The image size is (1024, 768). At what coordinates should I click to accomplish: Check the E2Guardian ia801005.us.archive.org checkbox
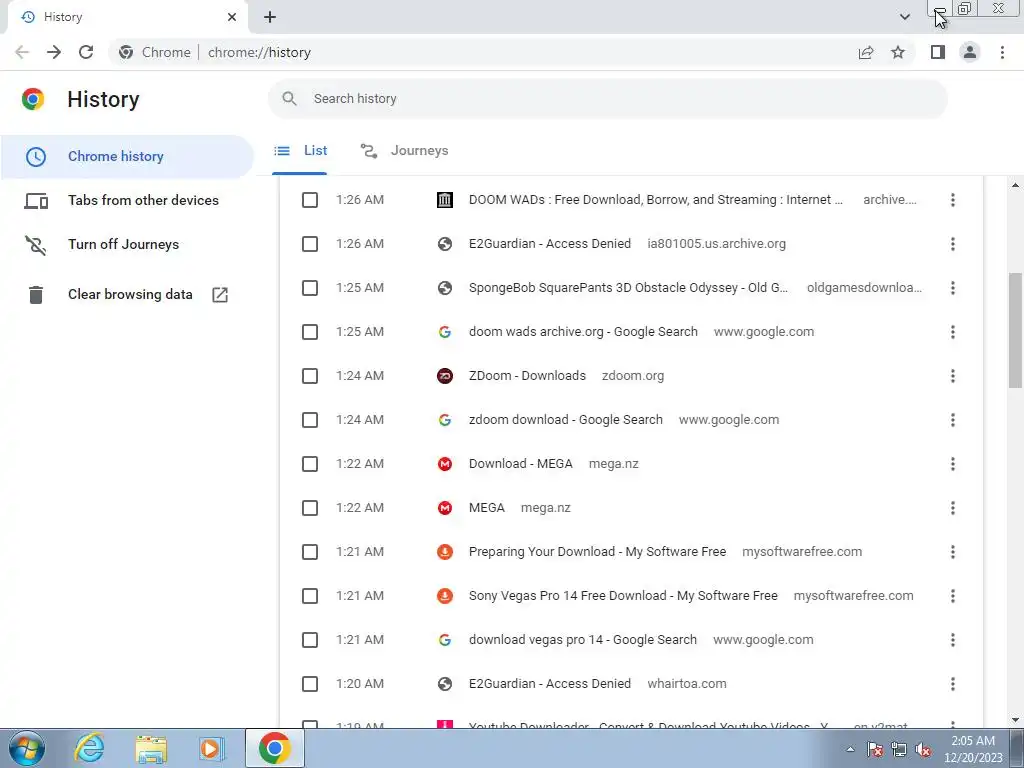click(x=310, y=244)
